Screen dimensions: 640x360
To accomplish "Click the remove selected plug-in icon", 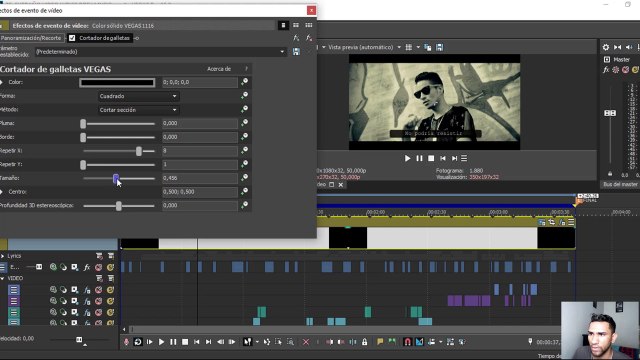I will coord(309,38).
